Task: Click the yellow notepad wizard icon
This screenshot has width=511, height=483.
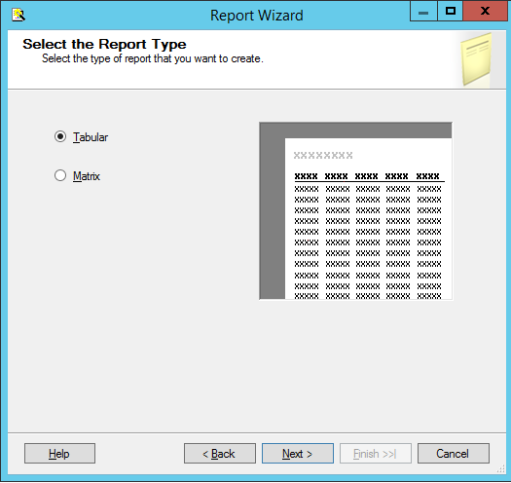Action: point(476,59)
